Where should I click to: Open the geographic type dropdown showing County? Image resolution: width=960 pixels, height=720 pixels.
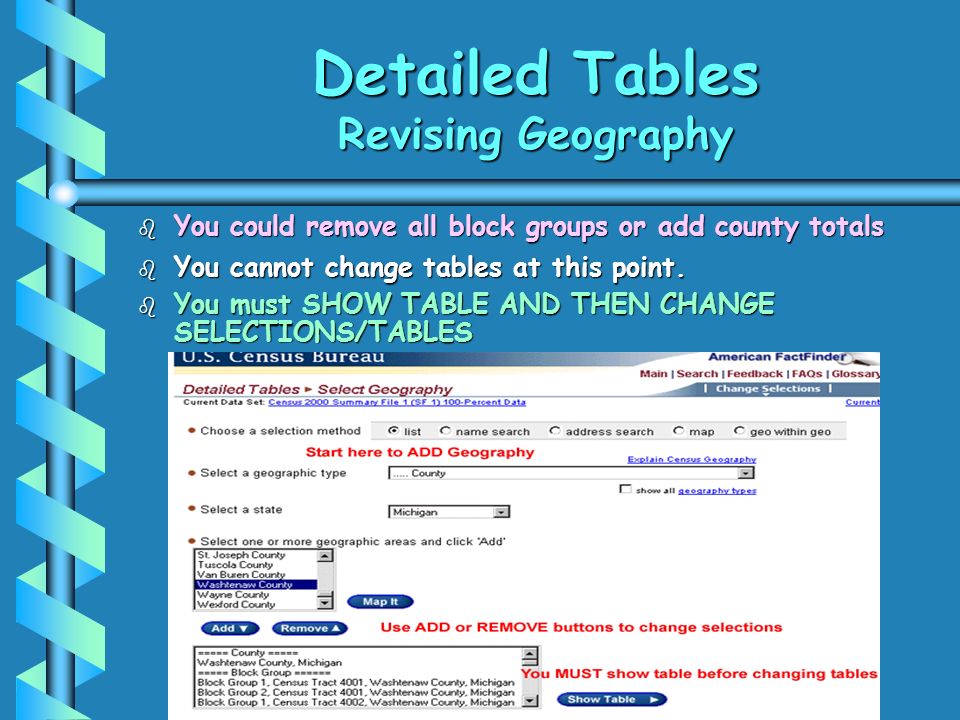coord(571,473)
